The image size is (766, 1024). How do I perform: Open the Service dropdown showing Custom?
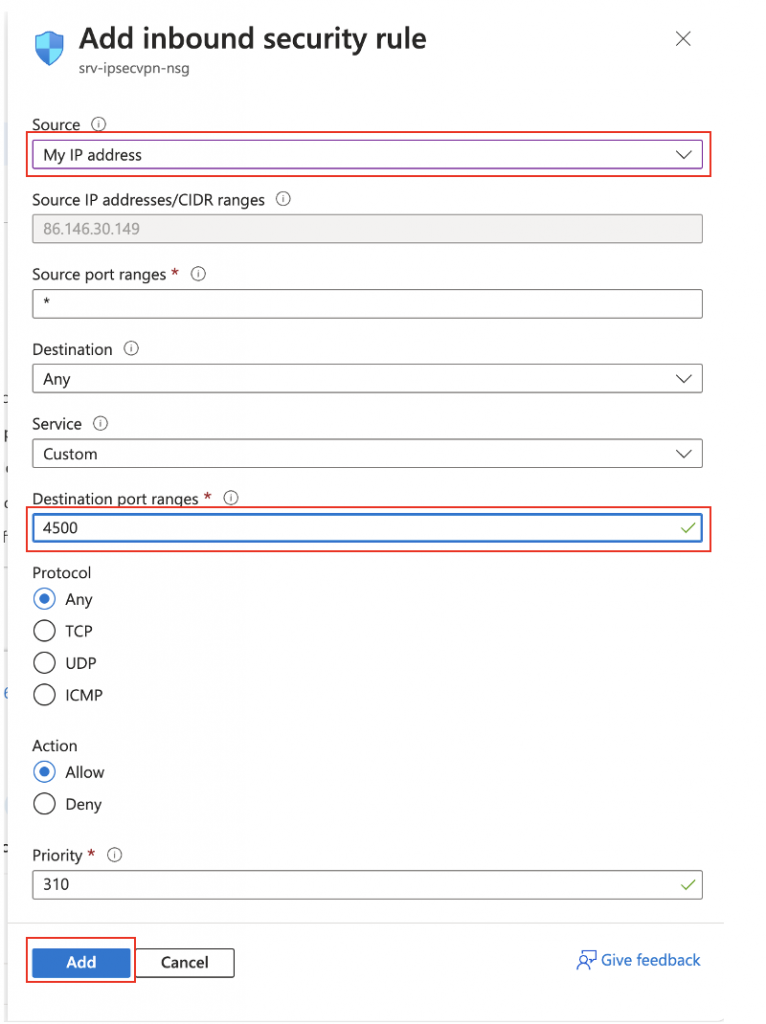[368, 454]
